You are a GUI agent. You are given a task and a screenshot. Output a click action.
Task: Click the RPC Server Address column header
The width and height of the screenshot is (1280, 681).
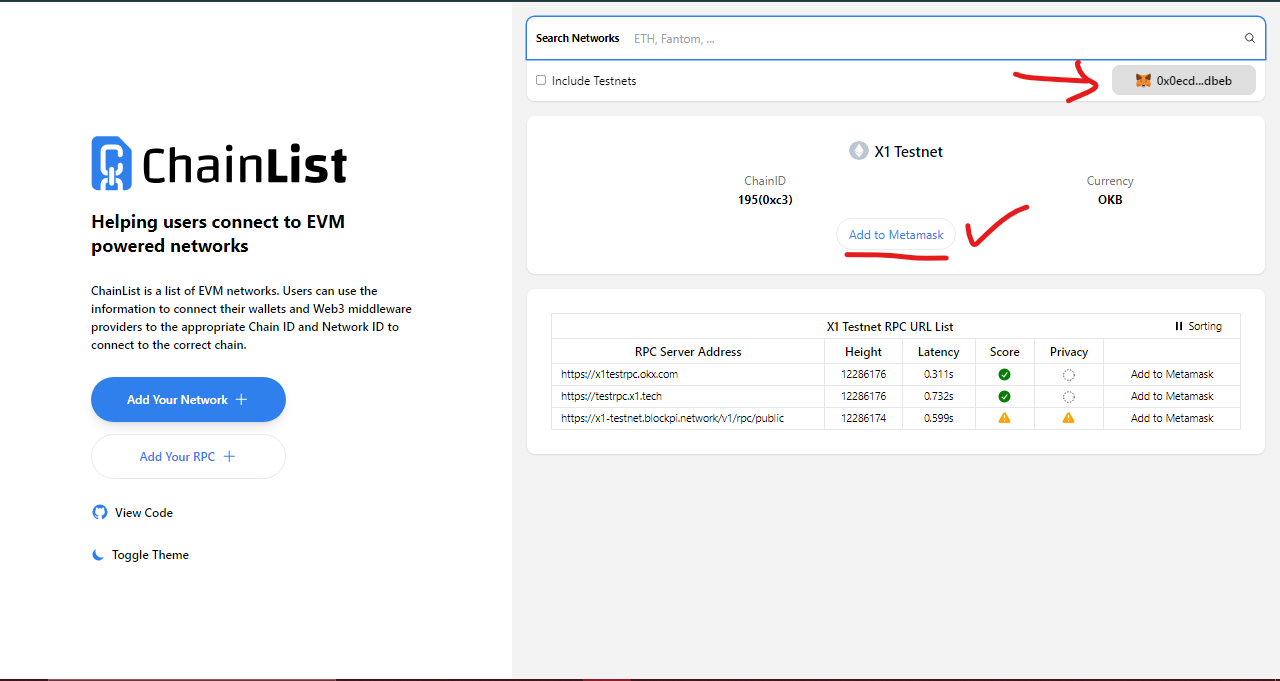(x=688, y=352)
